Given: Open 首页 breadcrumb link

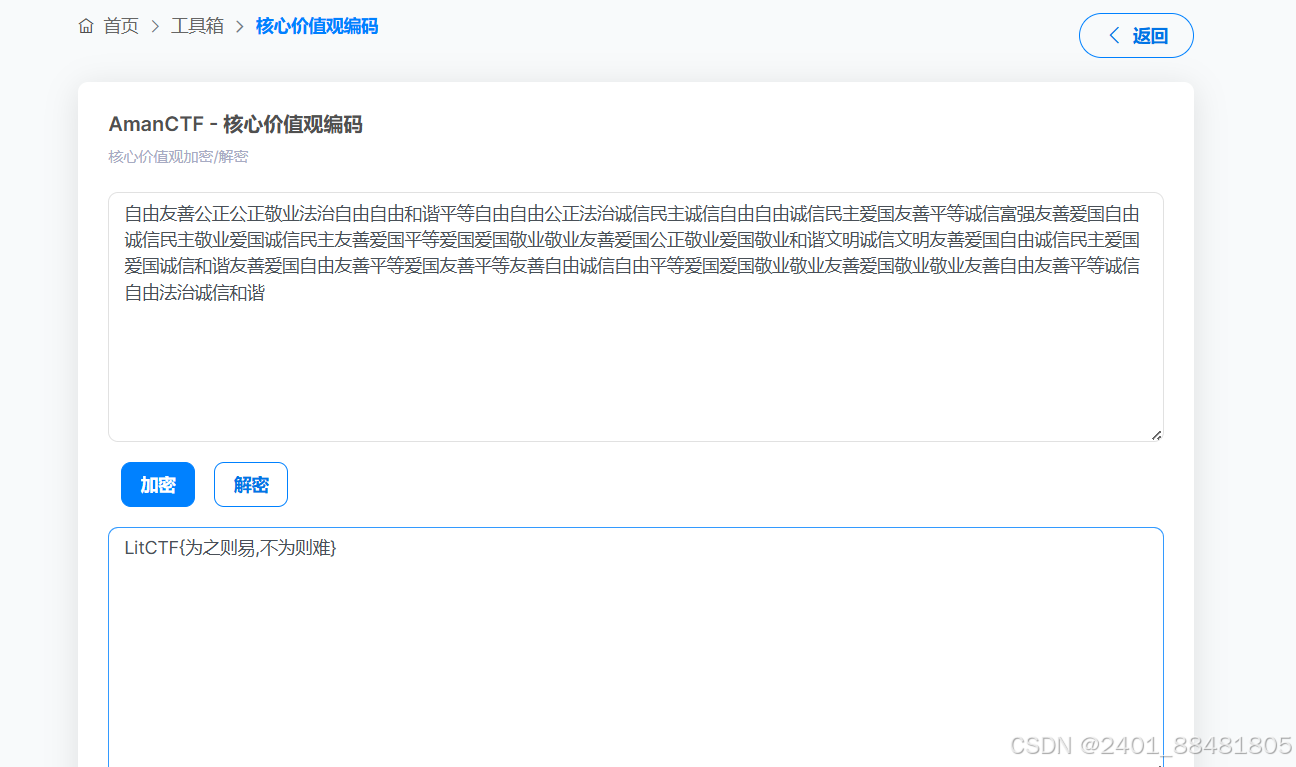Looking at the screenshot, I should tap(121, 26).
